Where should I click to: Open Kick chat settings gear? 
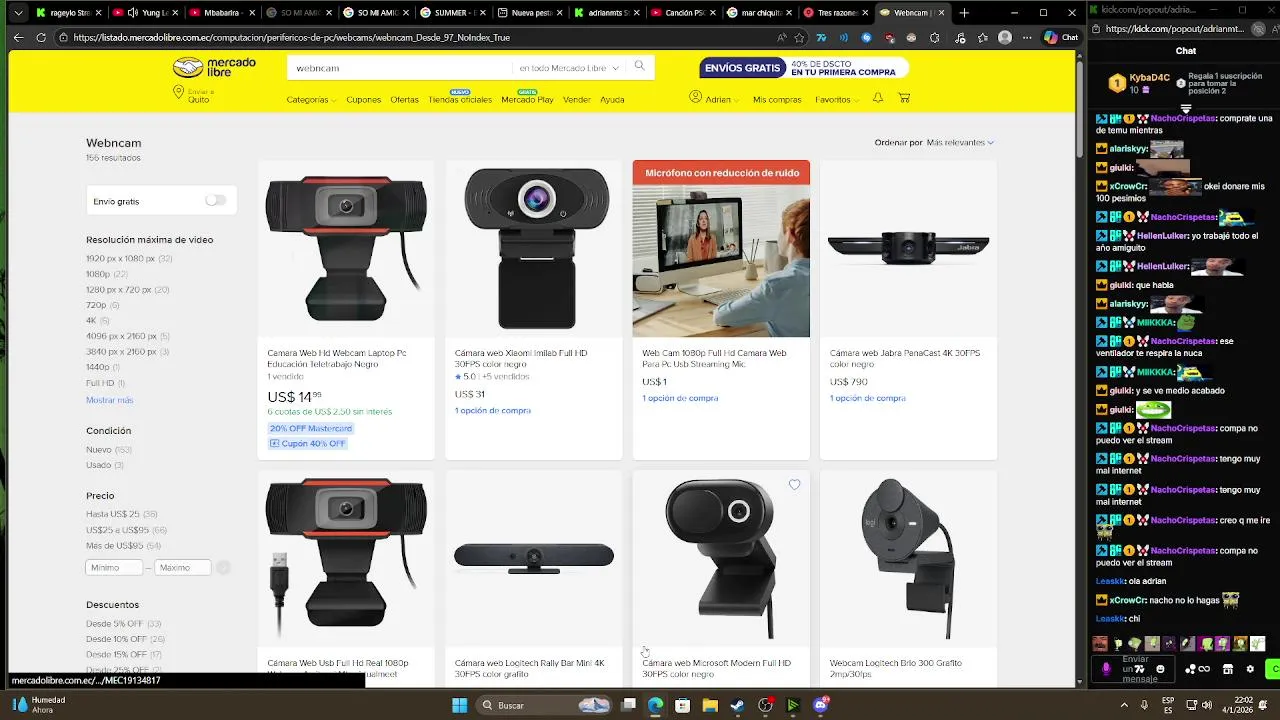point(1249,669)
